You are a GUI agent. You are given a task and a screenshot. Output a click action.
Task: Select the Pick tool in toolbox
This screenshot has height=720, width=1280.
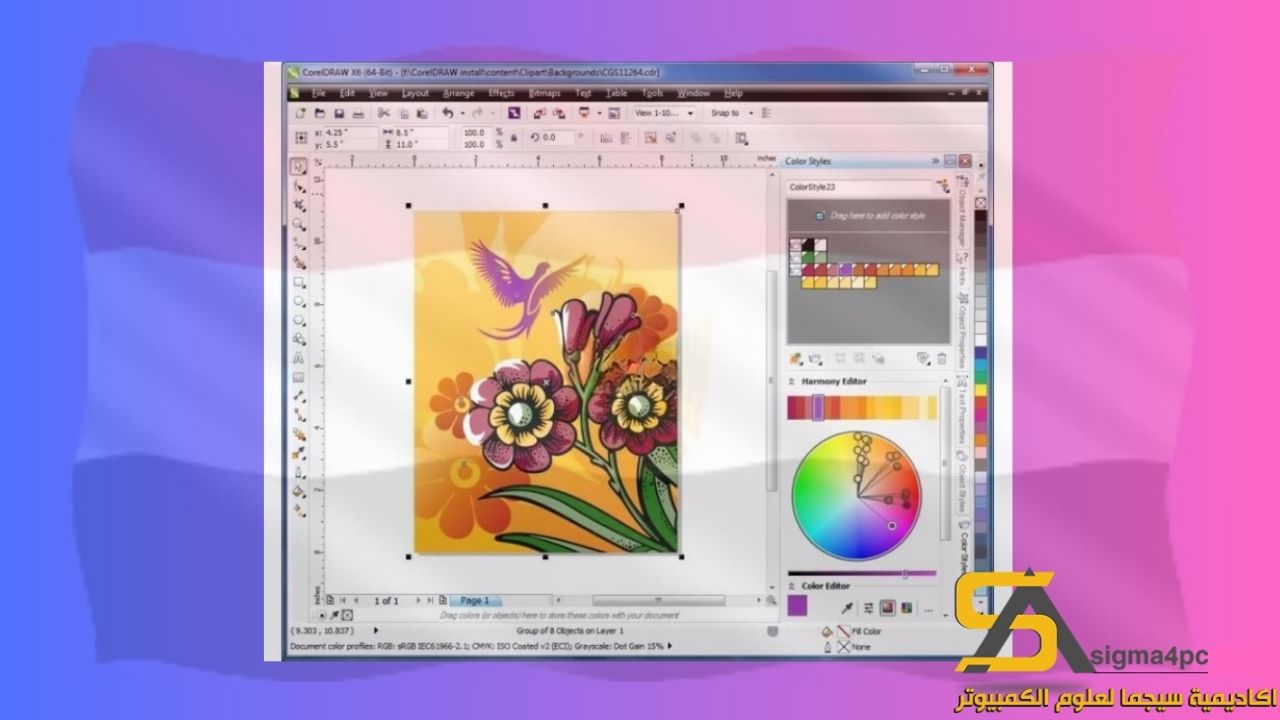click(x=299, y=166)
